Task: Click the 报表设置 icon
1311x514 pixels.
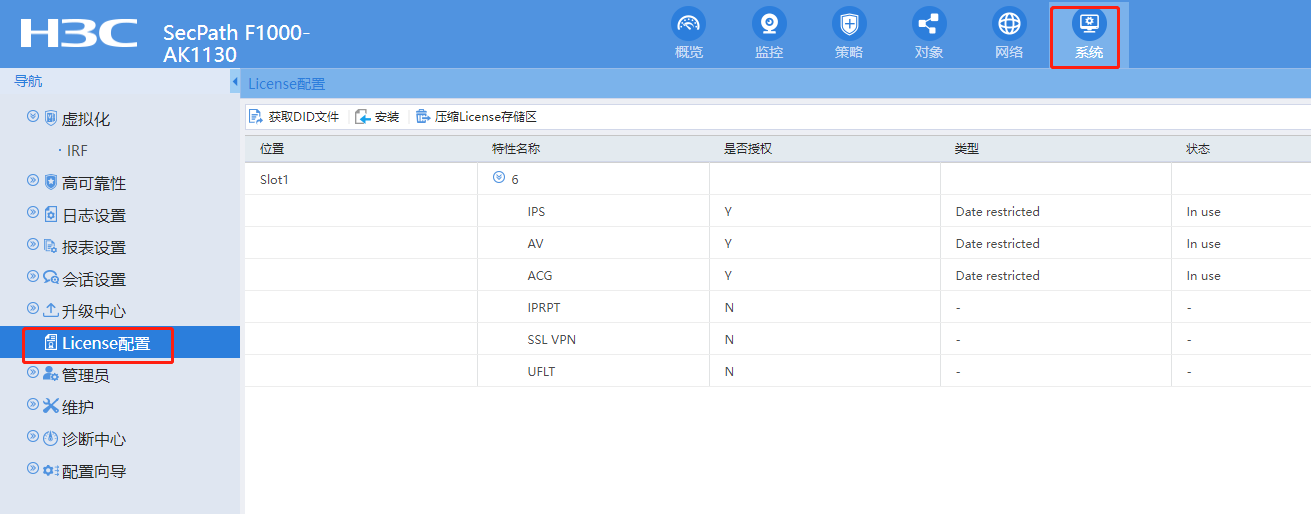Action: (51, 246)
